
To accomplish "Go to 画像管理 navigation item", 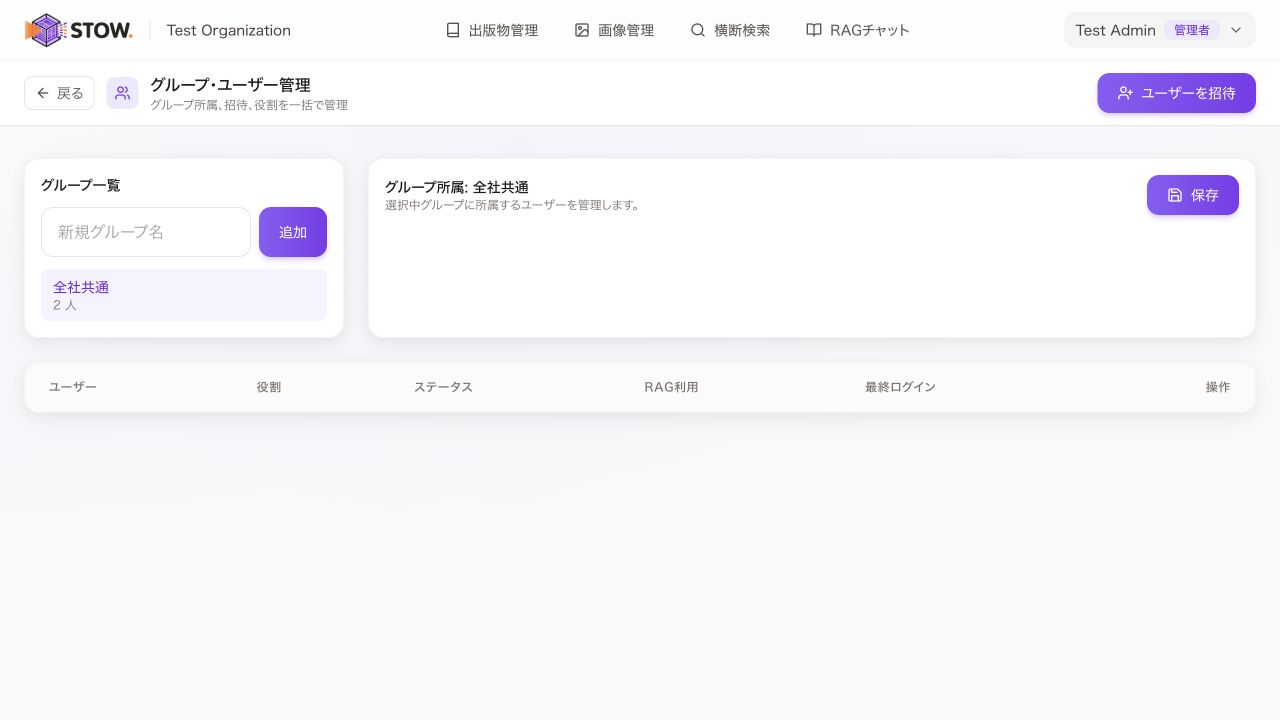I will click(614, 30).
